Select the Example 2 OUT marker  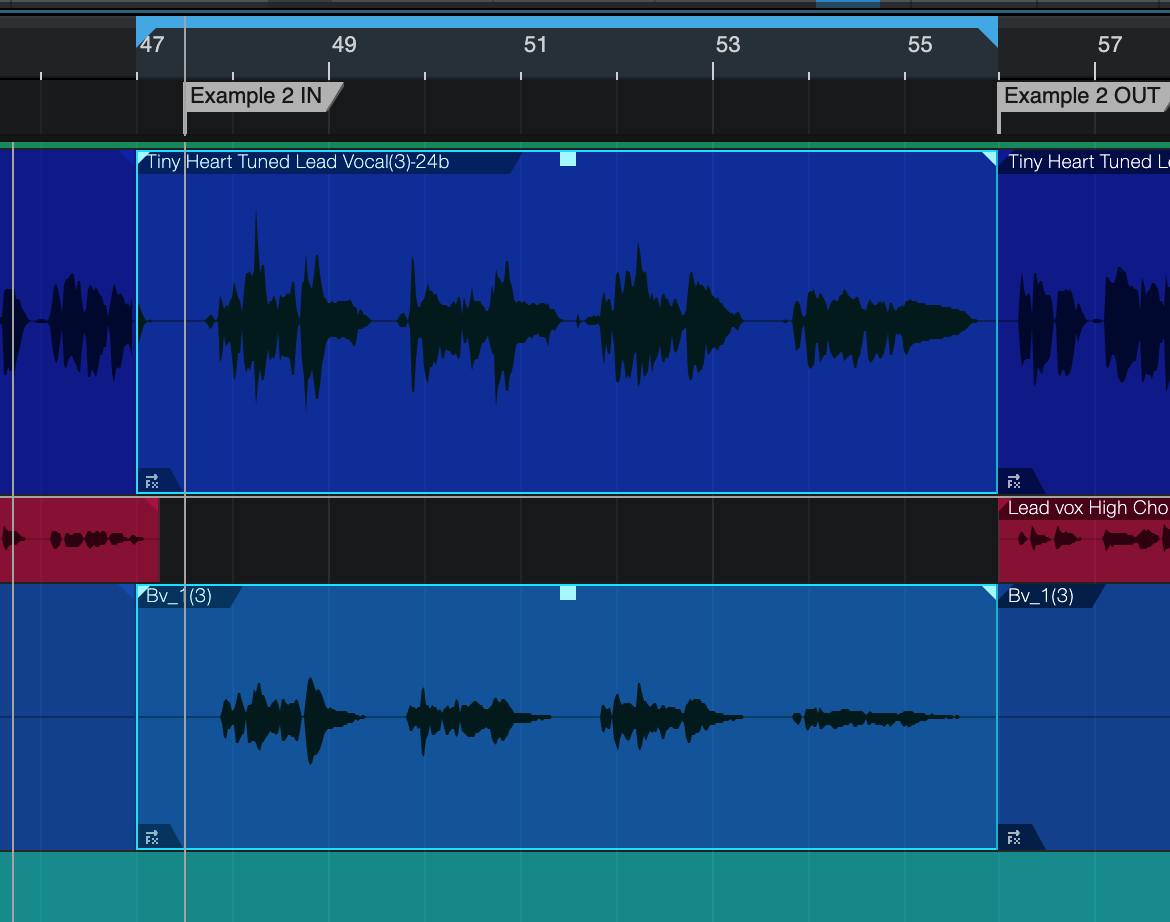(x=1081, y=96)
